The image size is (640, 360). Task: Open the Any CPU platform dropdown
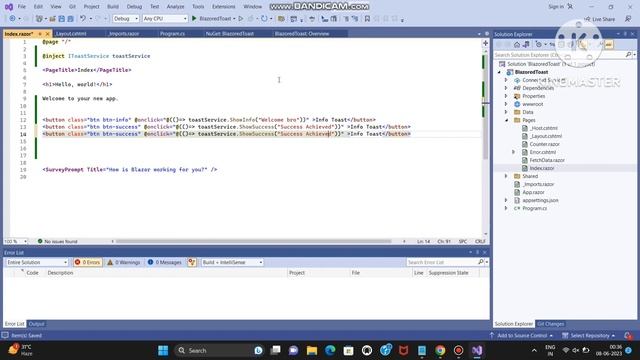[x=165, y=19]
